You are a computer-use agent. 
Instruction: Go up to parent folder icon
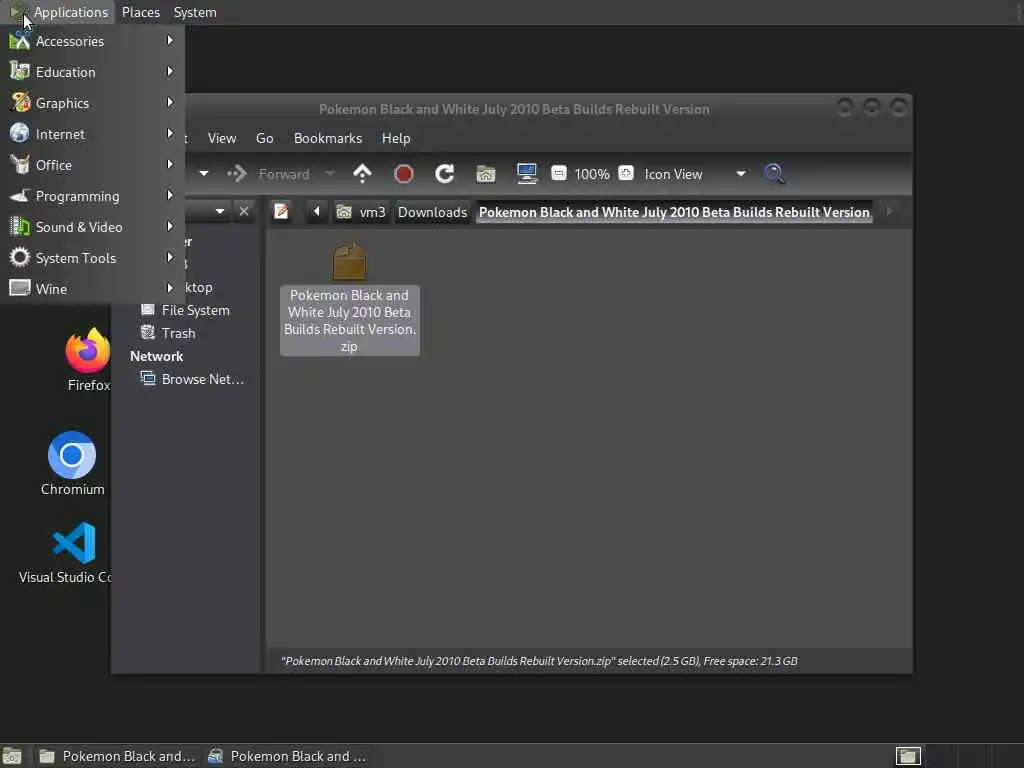click(x=362, y=174)
